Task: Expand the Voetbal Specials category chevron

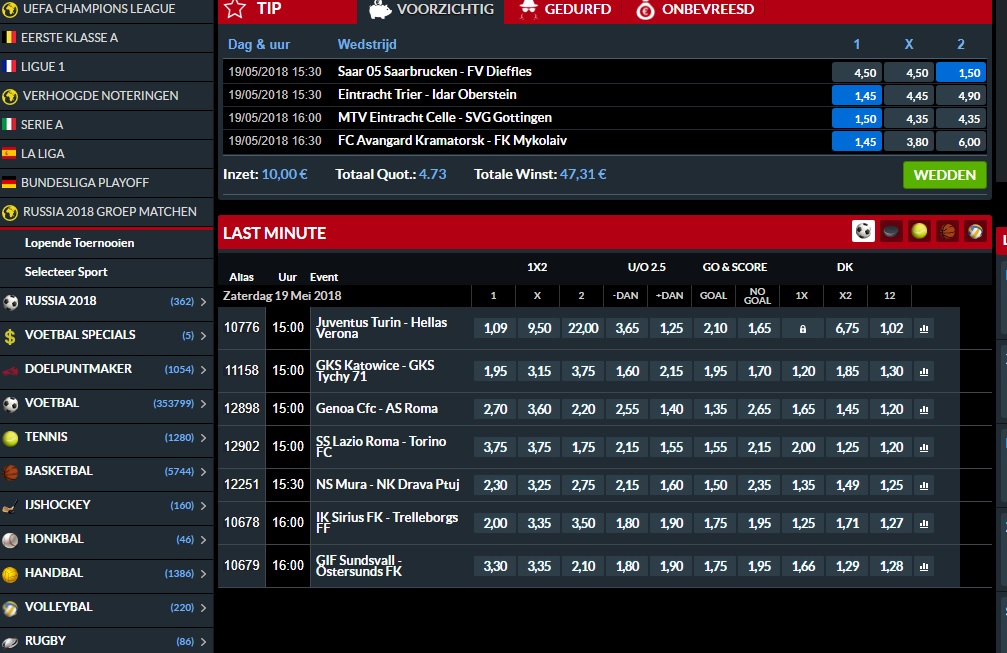Action: (x=203, y=336)
